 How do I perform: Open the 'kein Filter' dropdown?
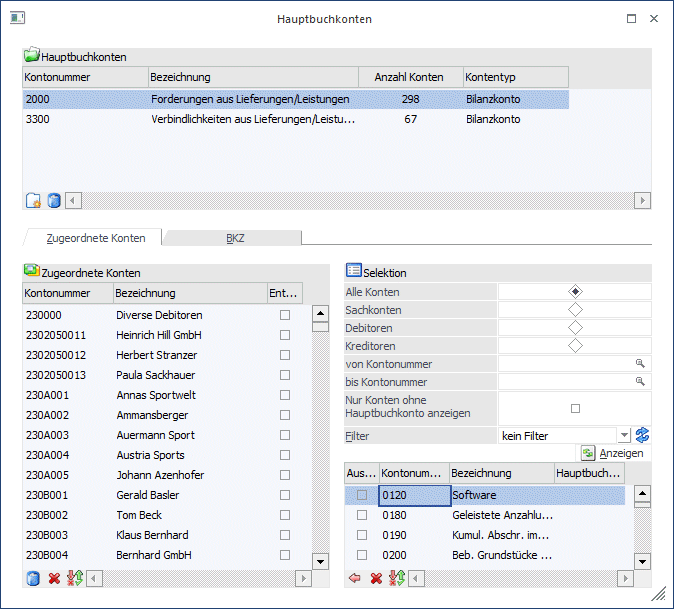coord(624,435)
